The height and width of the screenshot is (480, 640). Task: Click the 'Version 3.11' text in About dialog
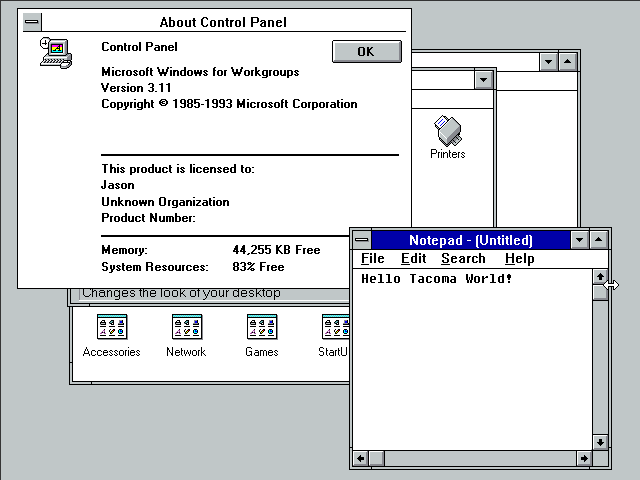[136, 88]
